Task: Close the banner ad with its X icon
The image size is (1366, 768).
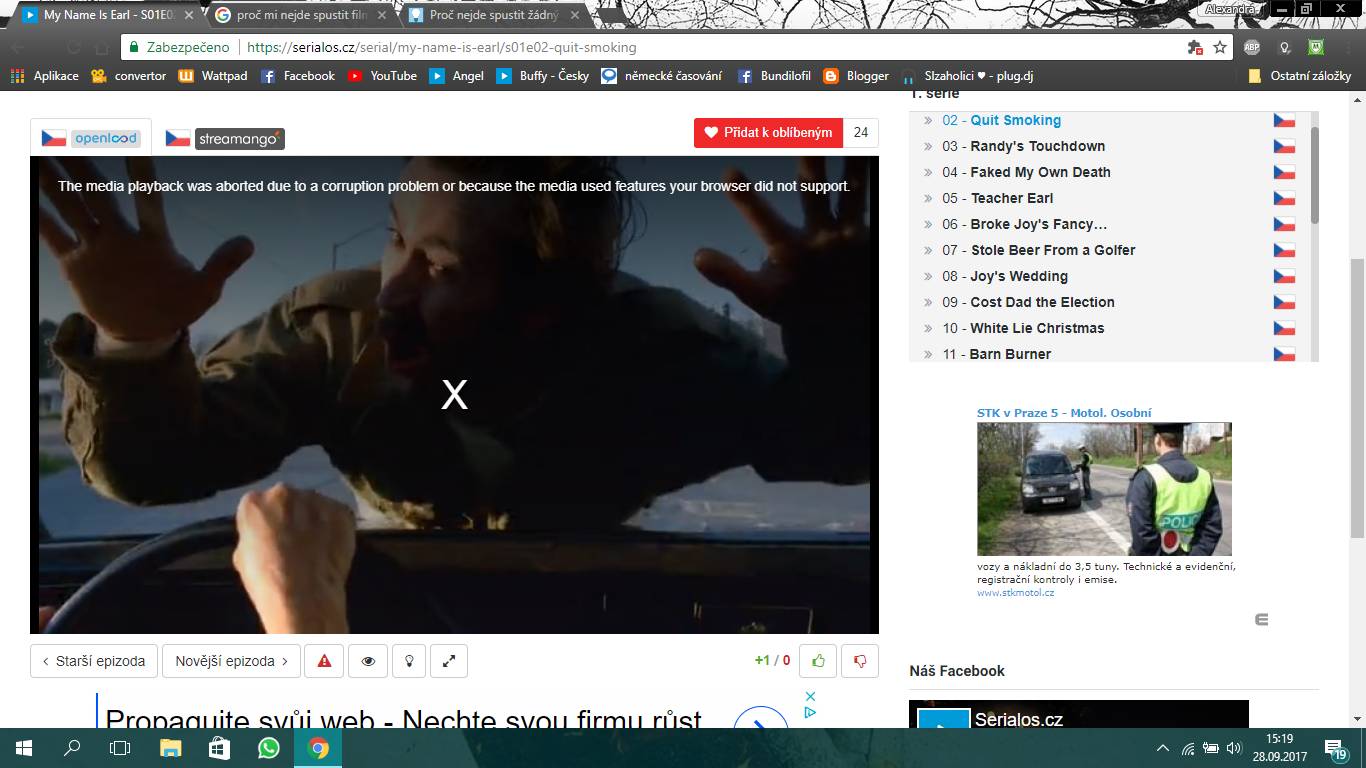Action: (x=810, y=696)
